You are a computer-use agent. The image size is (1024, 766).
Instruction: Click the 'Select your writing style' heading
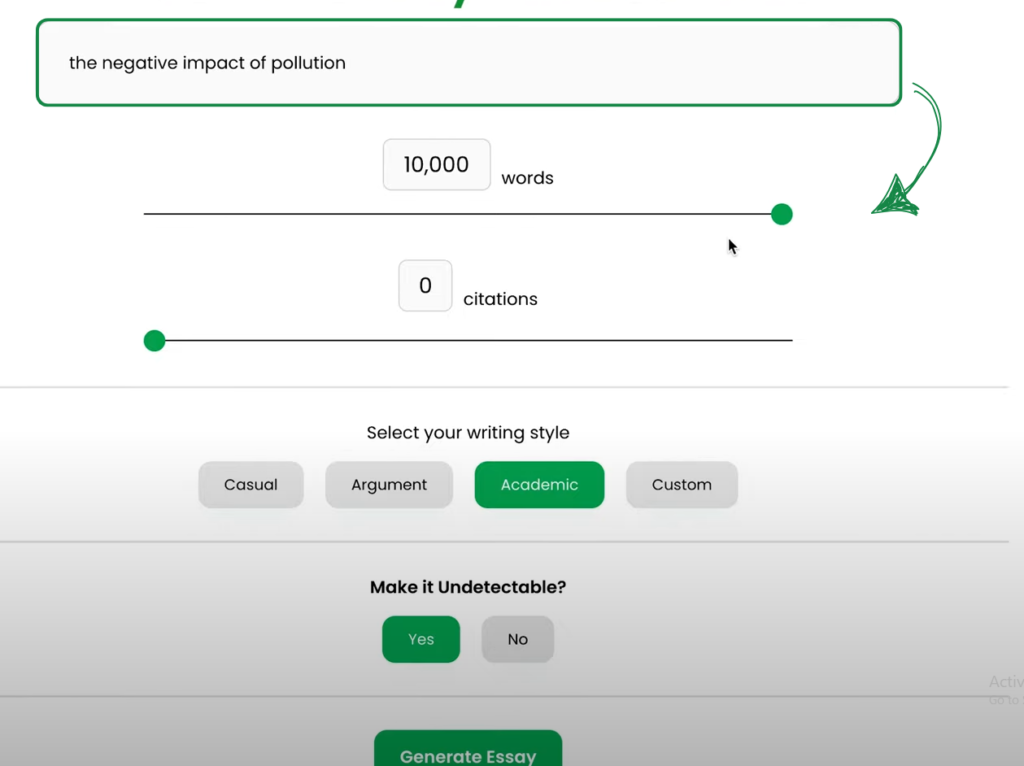(468, 433)
